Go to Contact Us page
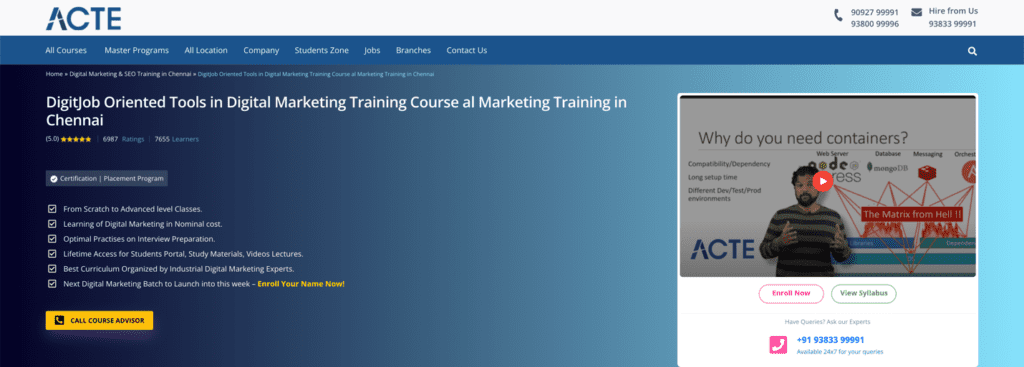Viewport: 1024px width, 367px height. click(466, 50)
